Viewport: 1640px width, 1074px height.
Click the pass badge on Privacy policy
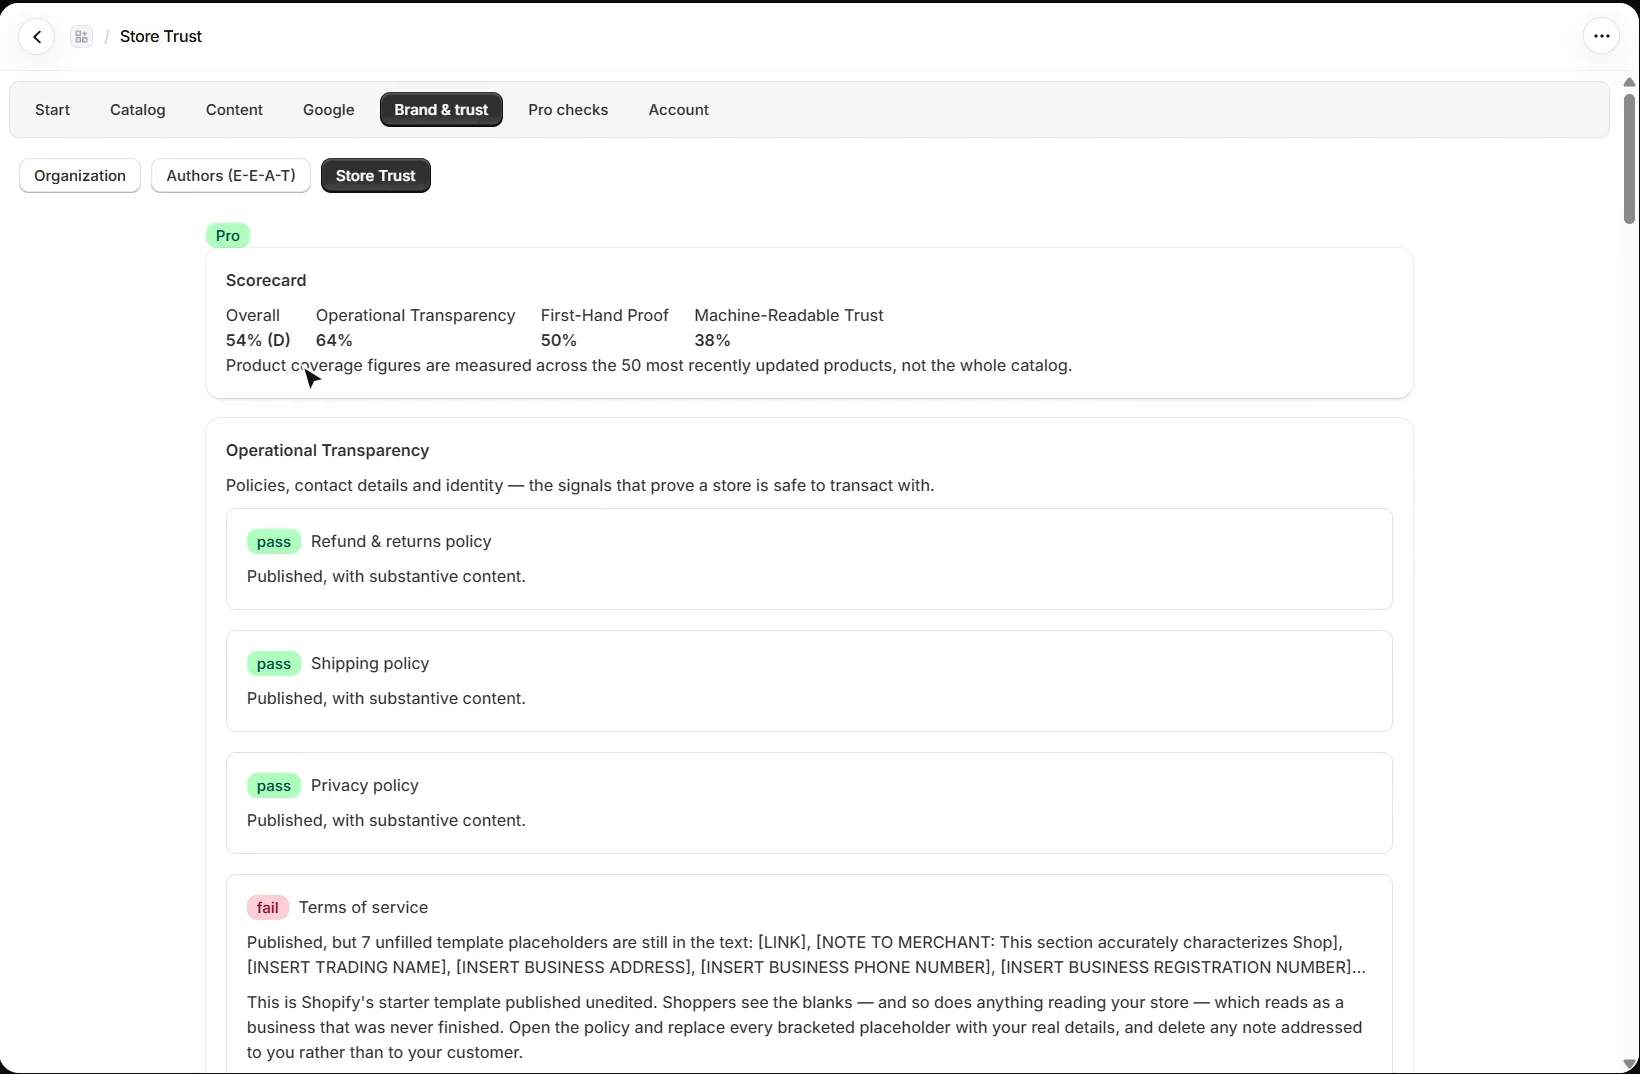[274, 786]
